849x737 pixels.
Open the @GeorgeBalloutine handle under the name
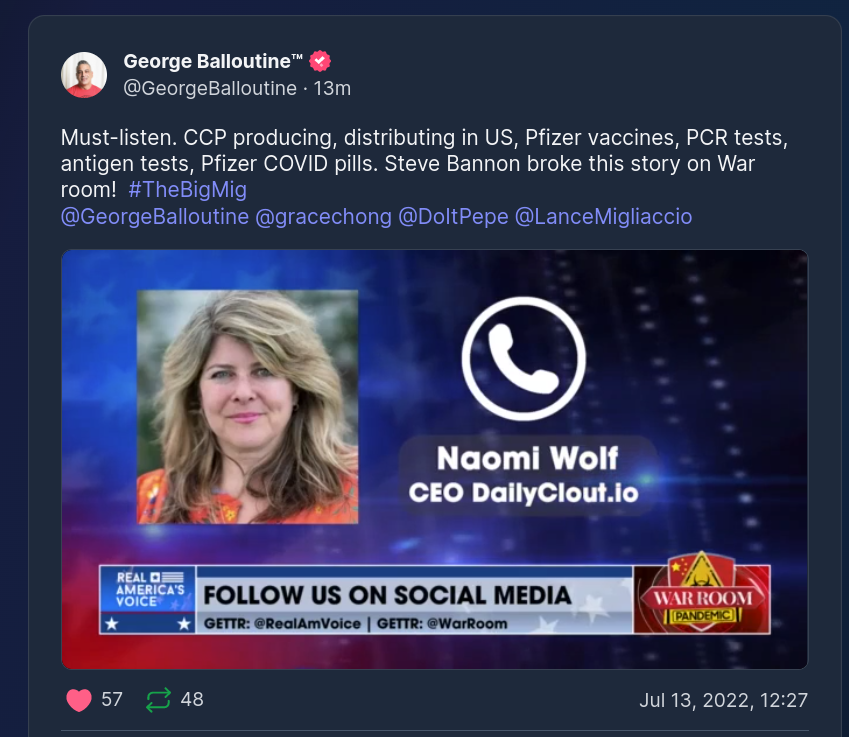click(x=210, y=88)
